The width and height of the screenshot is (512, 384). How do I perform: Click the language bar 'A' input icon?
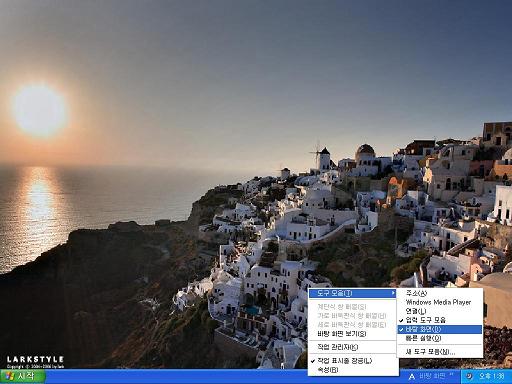click(412, 377)
